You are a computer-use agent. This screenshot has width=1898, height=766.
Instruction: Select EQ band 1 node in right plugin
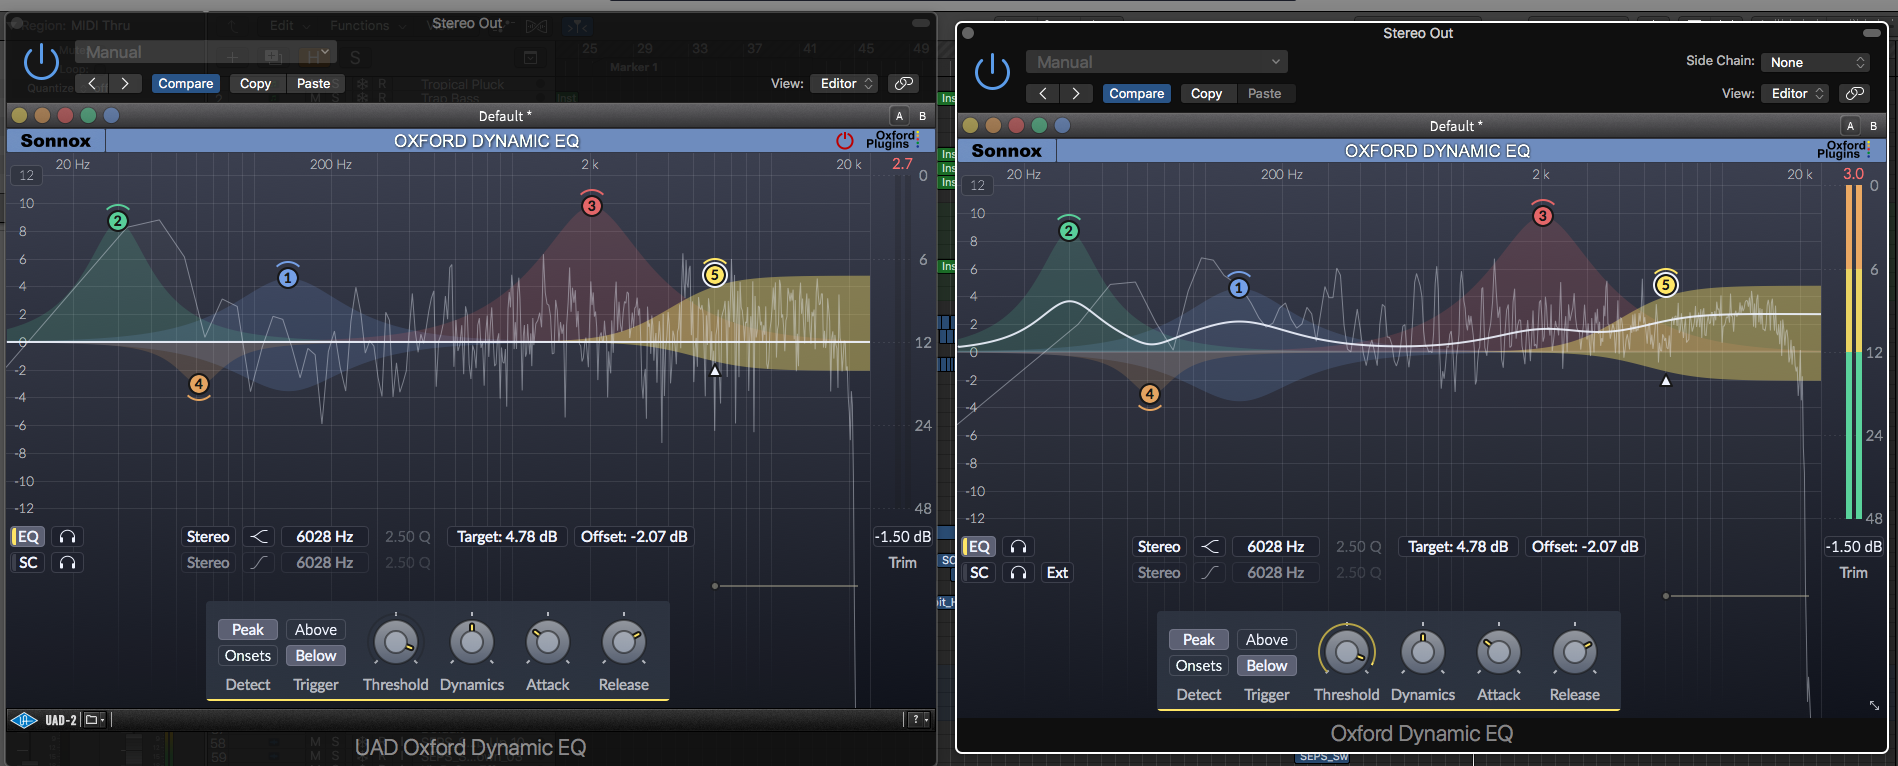click(1239, 287)
